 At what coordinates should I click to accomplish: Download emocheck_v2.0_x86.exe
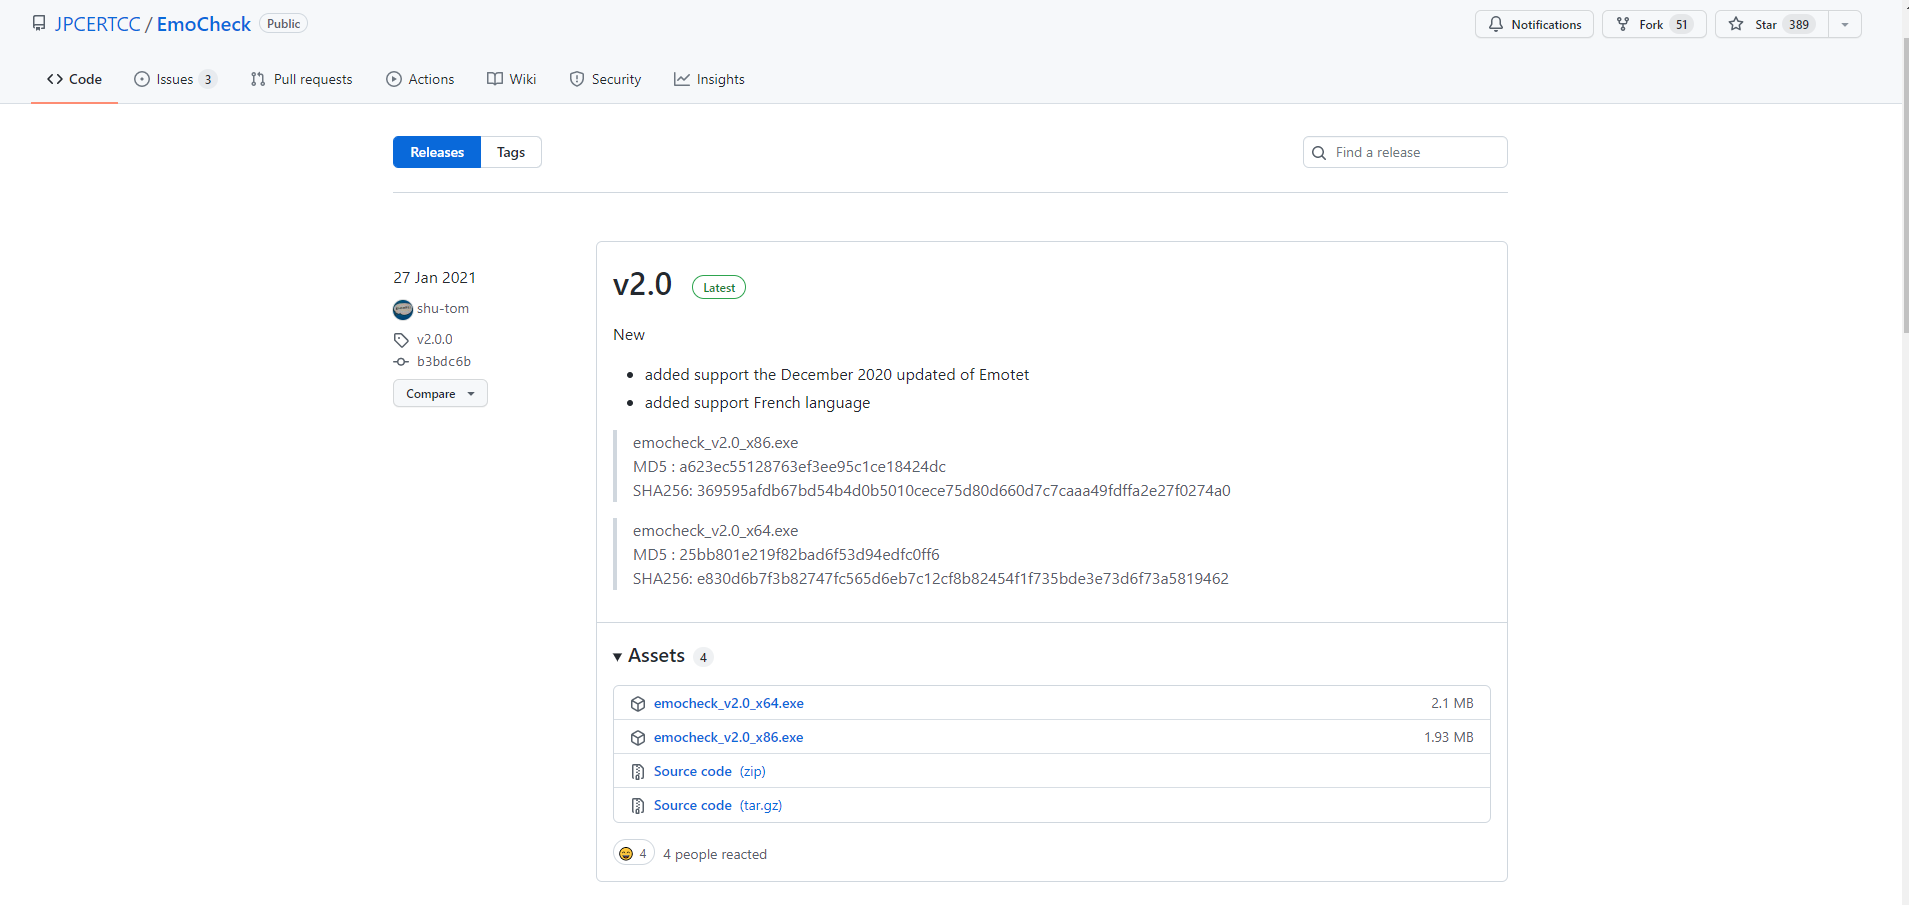(x=729, y=737)
